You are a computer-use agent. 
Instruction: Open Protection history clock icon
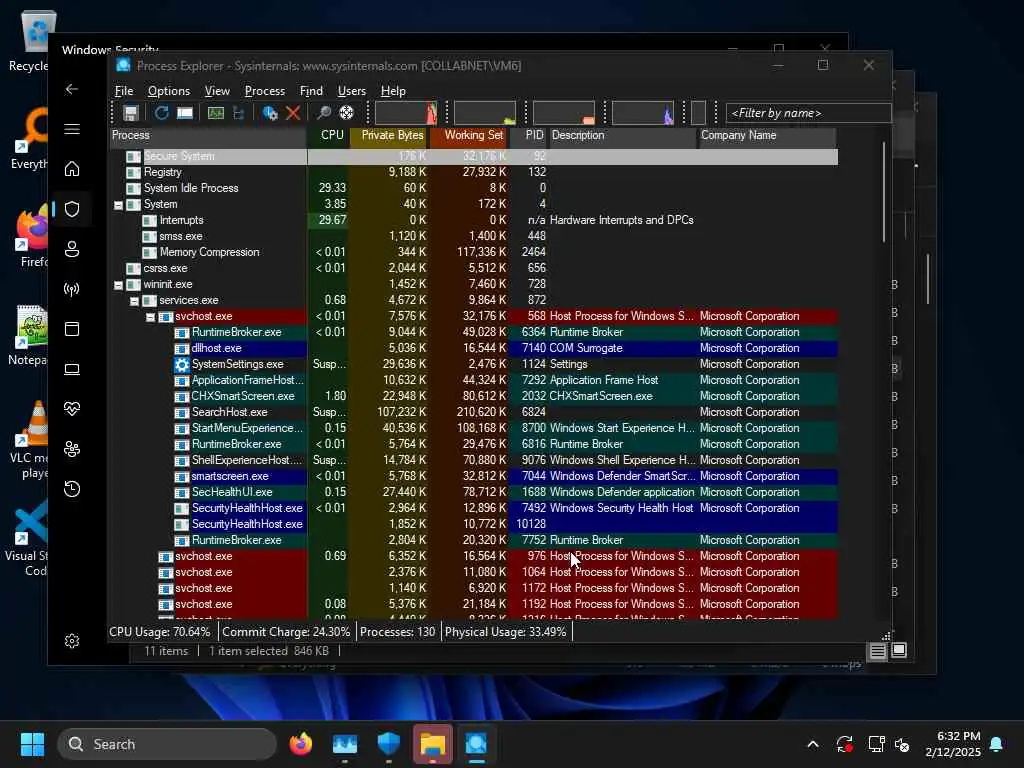point(72,489)
